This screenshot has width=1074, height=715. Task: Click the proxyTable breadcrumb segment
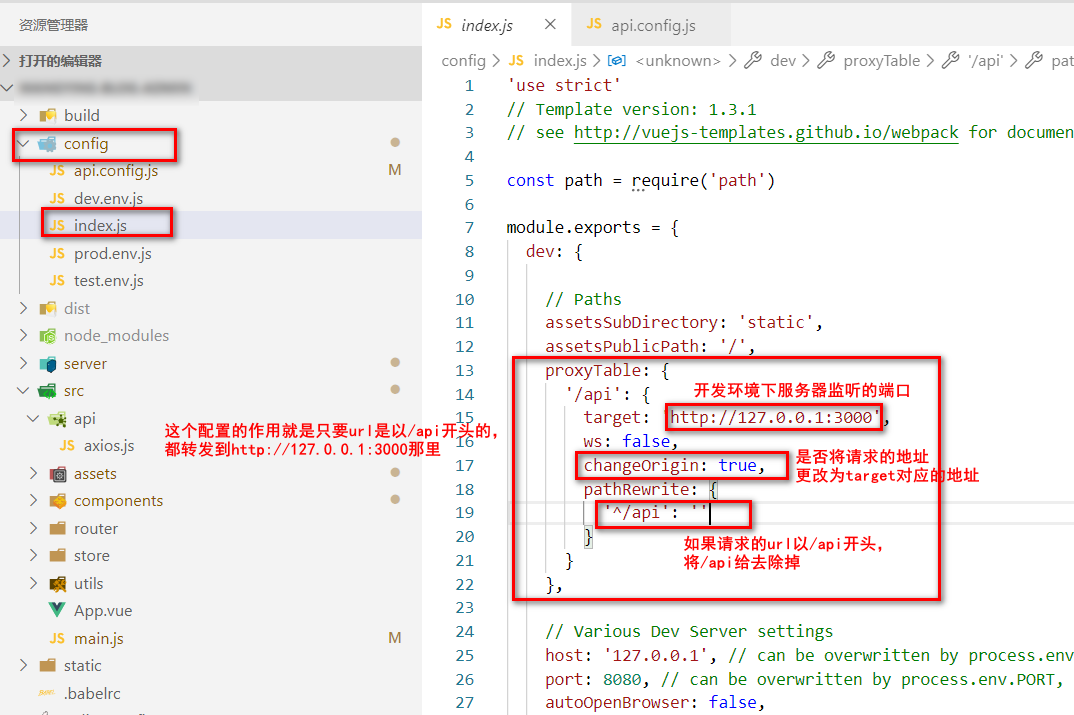click(x=882, y=60)
